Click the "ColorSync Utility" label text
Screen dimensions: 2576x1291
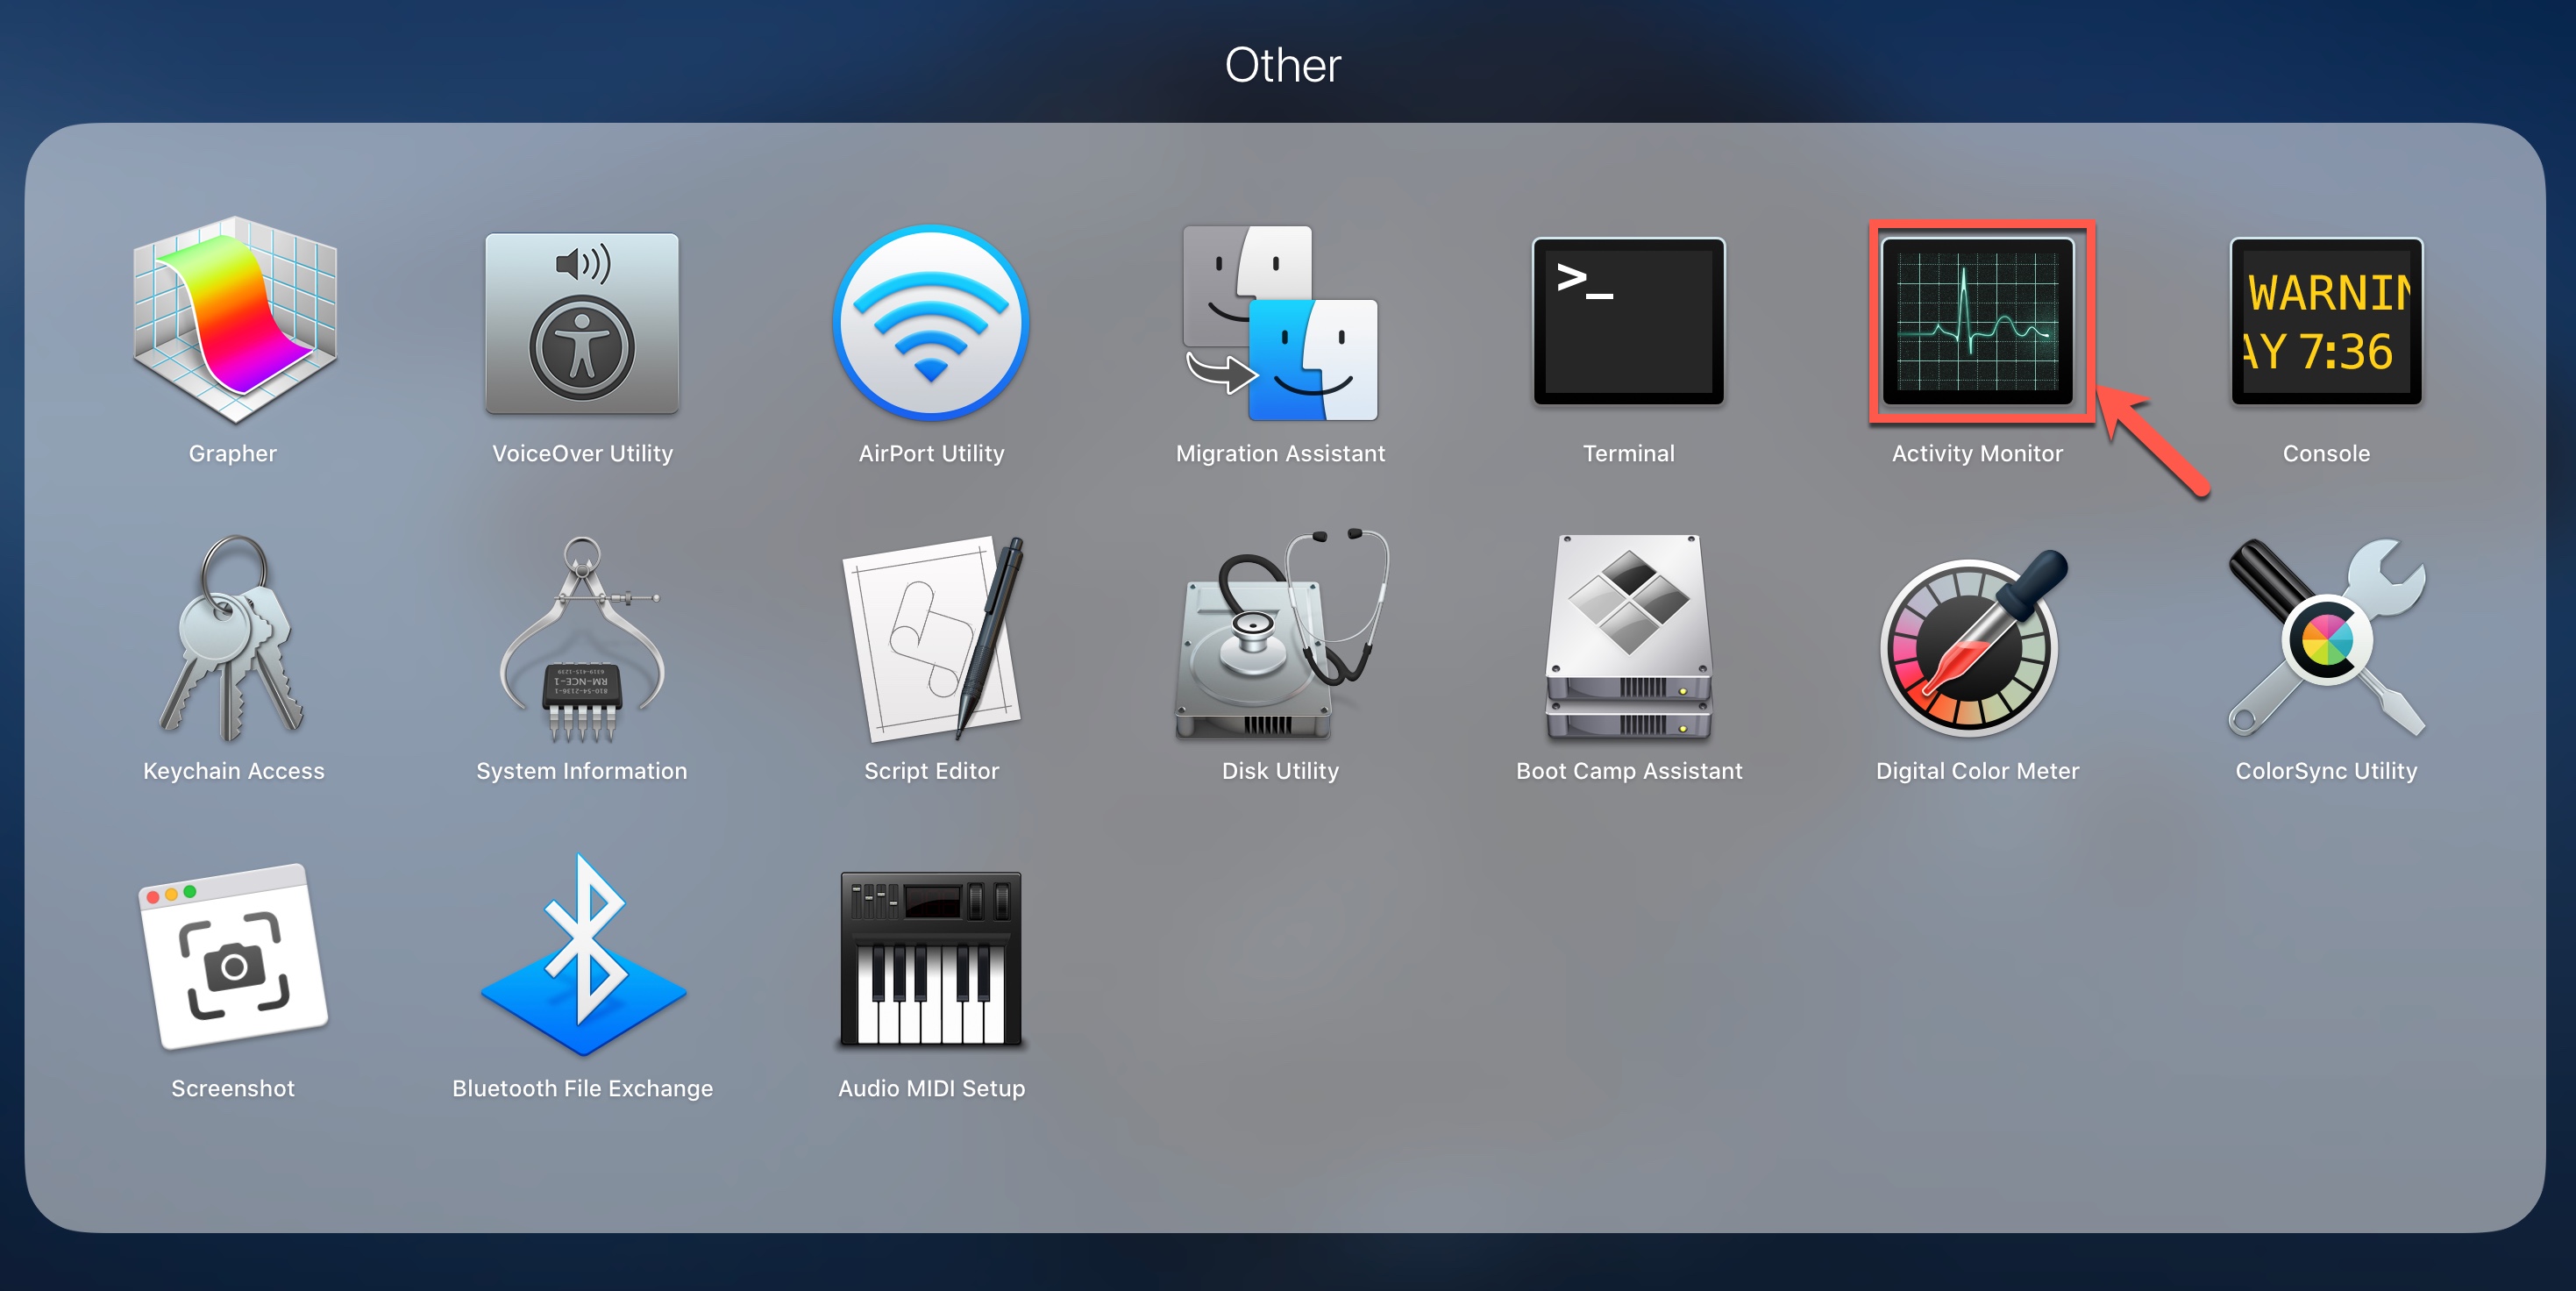2326,771
